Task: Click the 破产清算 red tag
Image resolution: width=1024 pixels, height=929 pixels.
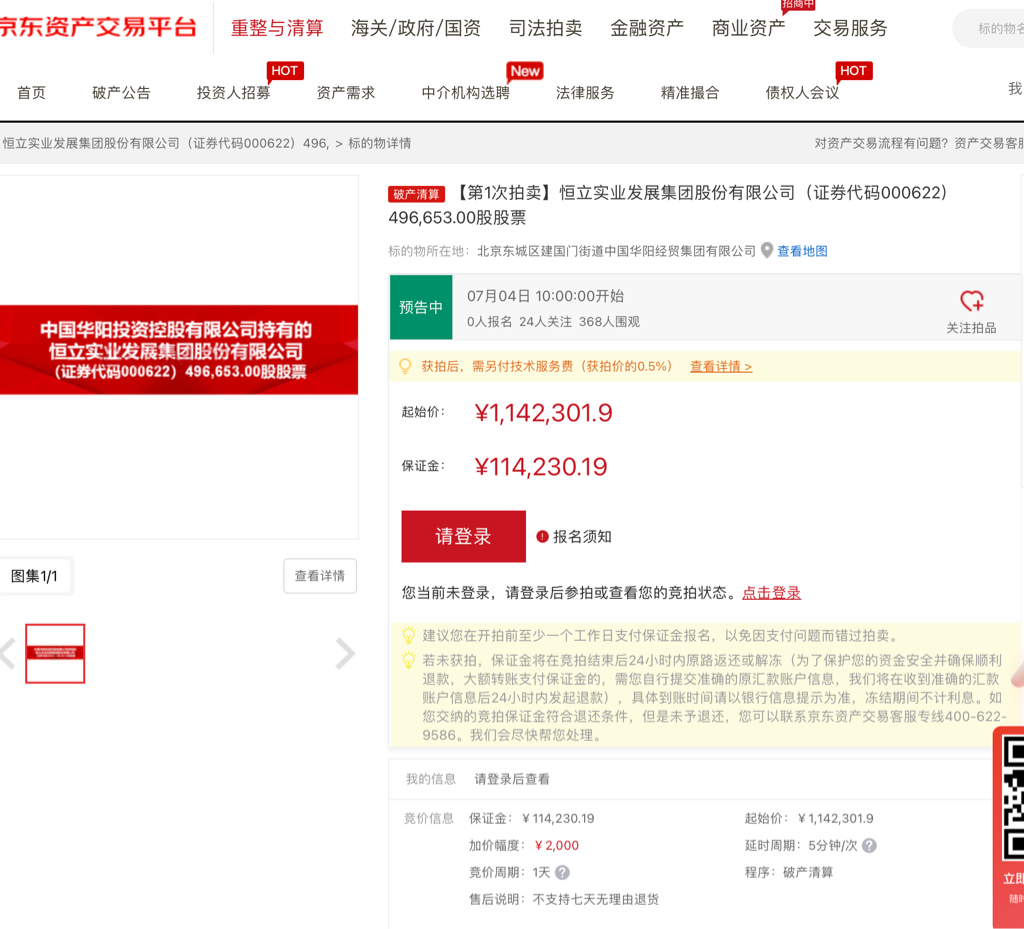Action: pyautogui.click(x=417, y=194)
